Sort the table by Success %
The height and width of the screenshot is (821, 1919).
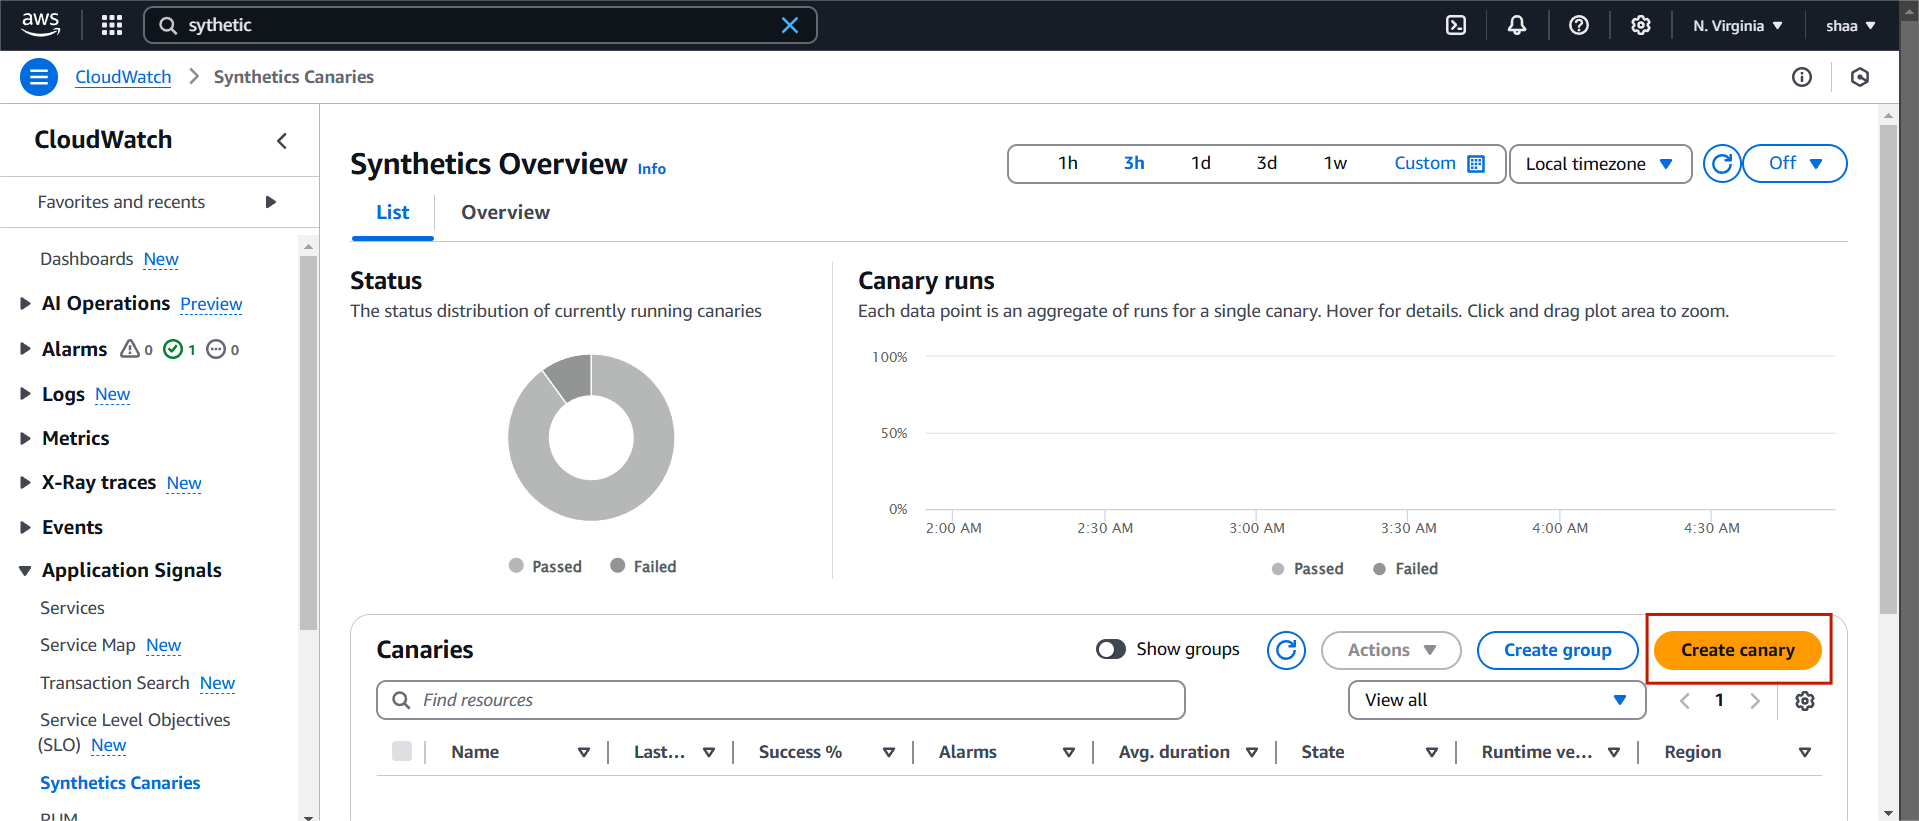click(800, 752)
